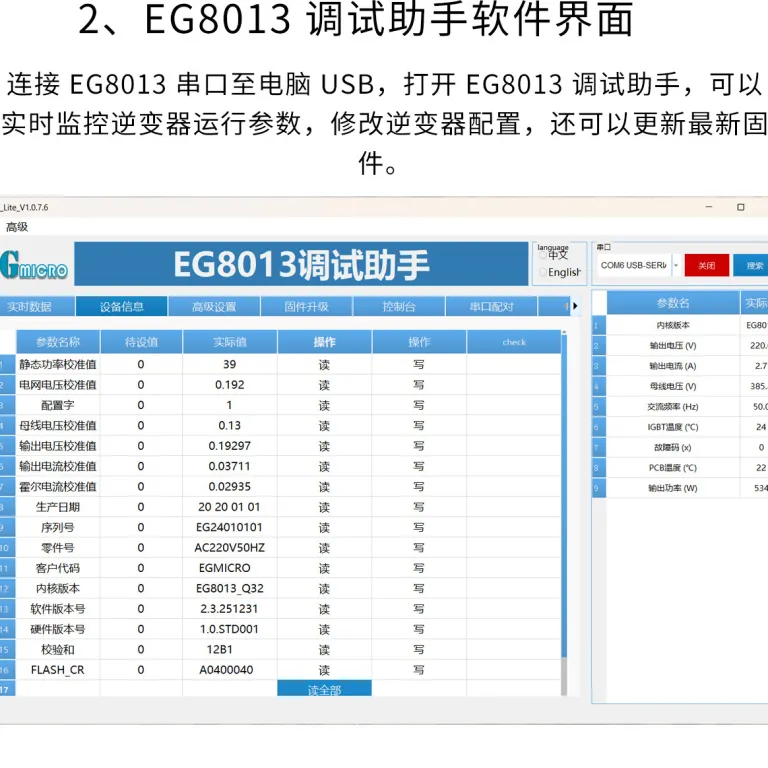768x768 pixels.
Task: Click IGBT温度 (℃) parameter row
Action: pos(672,427)
